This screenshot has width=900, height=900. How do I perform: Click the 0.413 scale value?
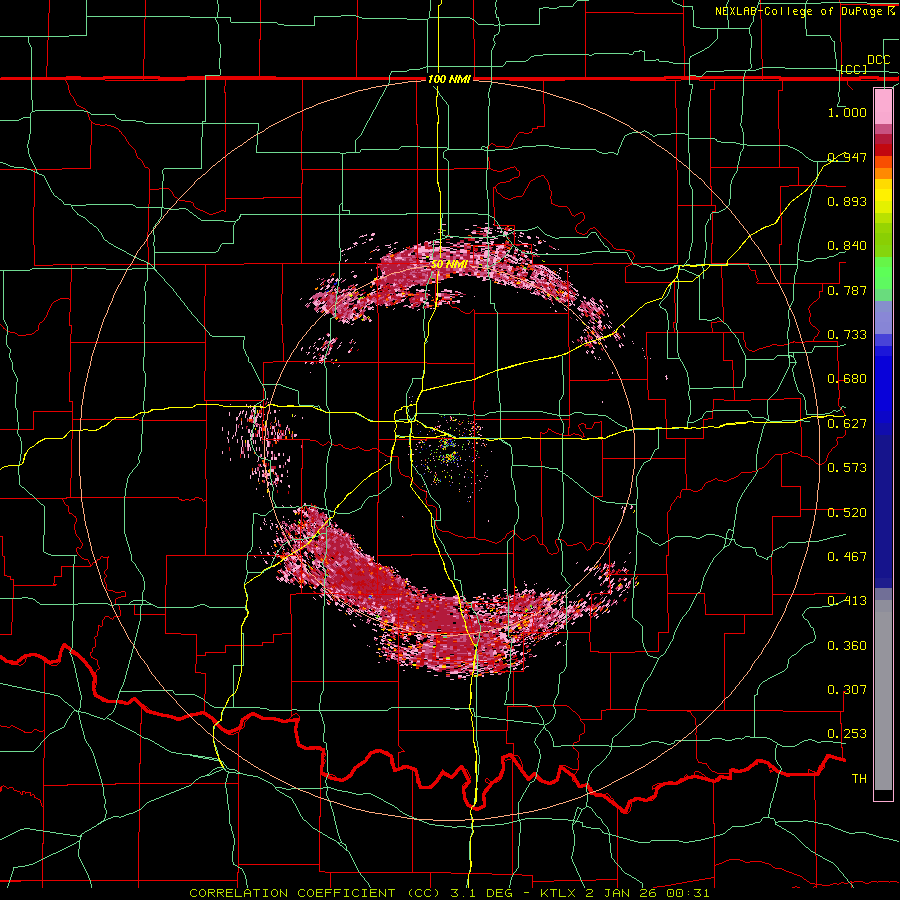847,601
